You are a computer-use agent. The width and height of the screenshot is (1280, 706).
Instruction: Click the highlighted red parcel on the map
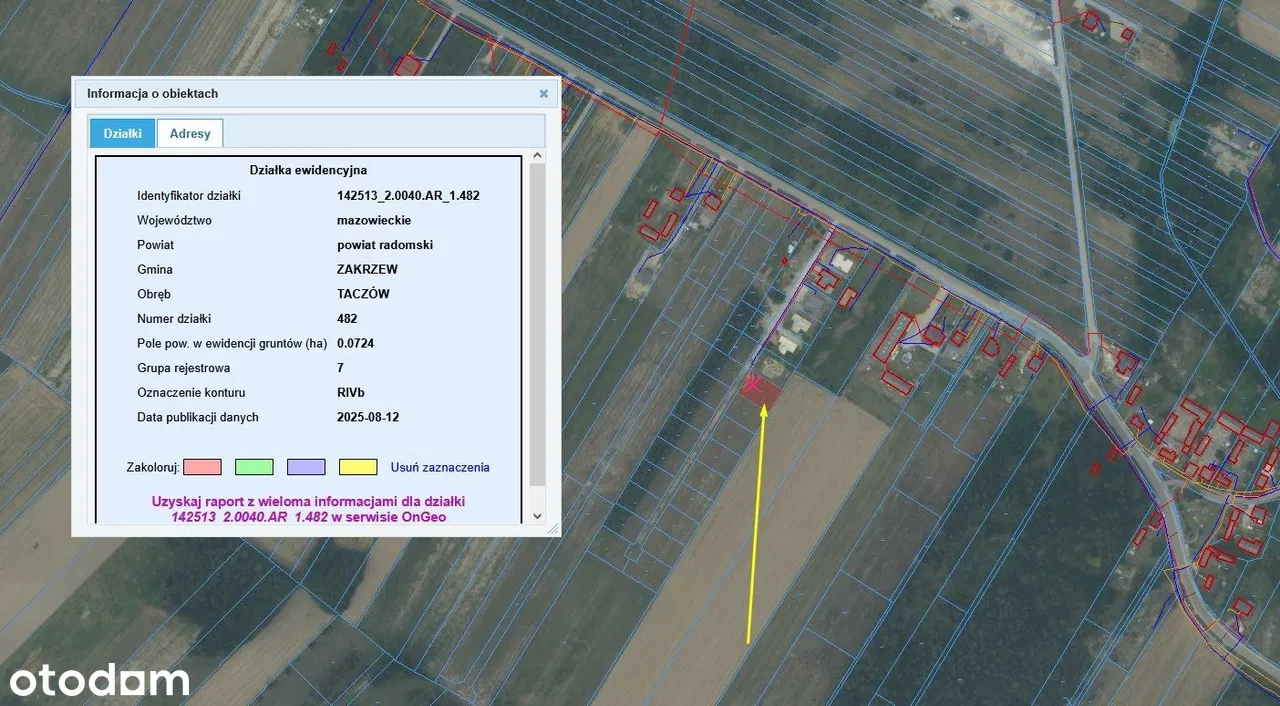coord(764,393)
